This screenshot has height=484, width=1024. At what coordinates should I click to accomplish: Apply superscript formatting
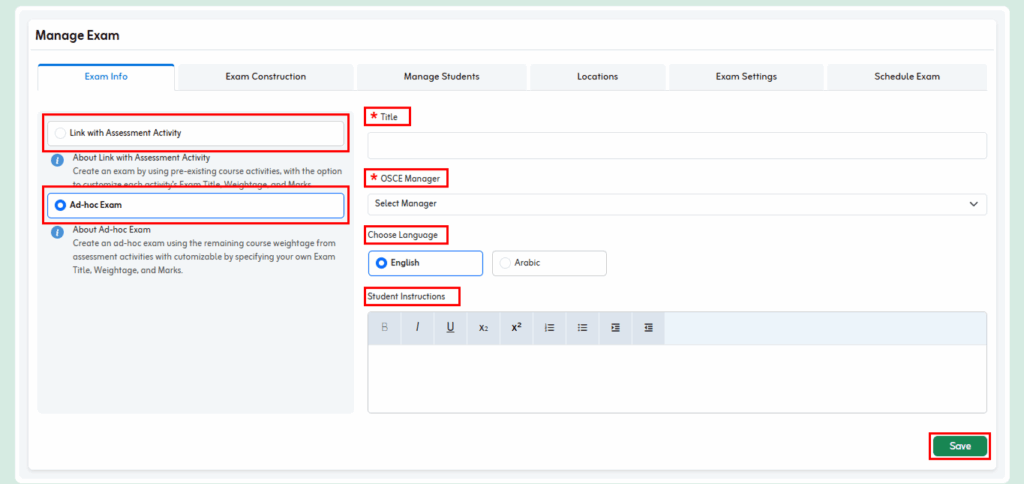[516, 327]
